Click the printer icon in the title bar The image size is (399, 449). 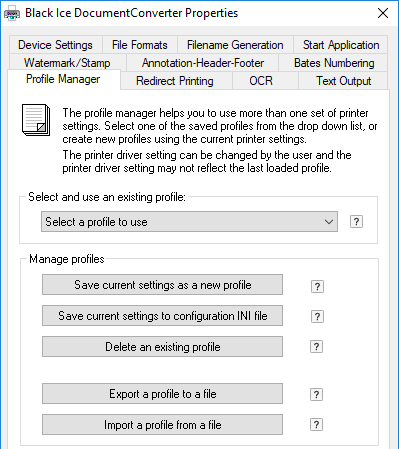tap(12, 14)
